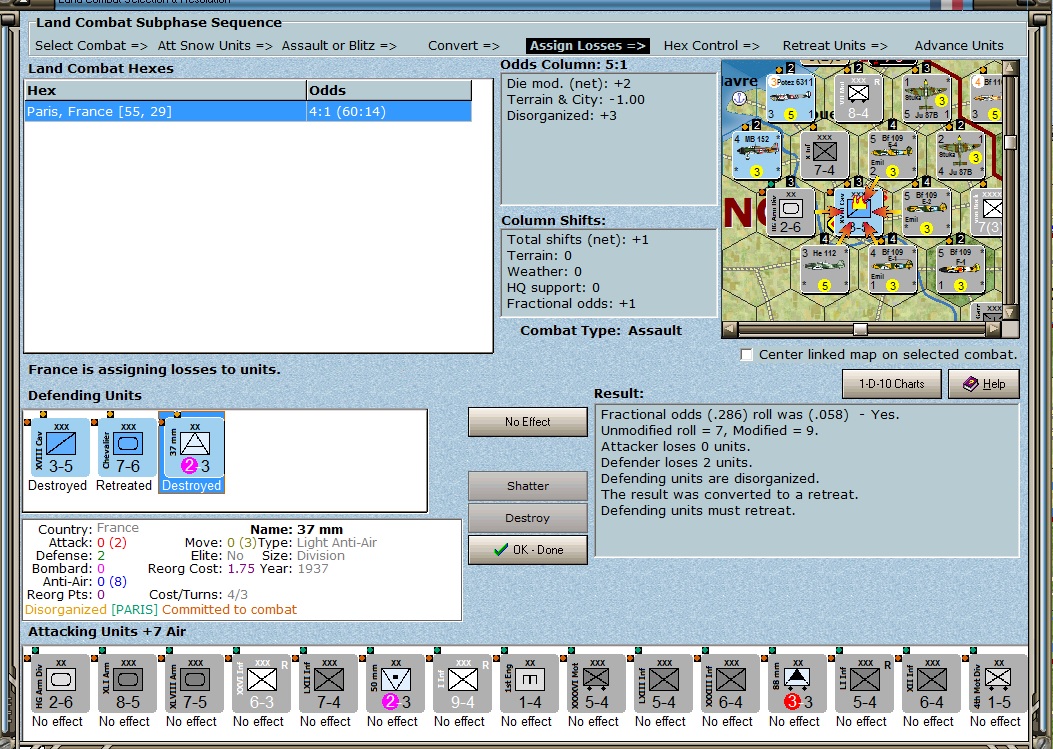Image resolution: width=1053 pixels, height=749 pixels.
Task: Click the Destroy button
Action: coord(528,518)
